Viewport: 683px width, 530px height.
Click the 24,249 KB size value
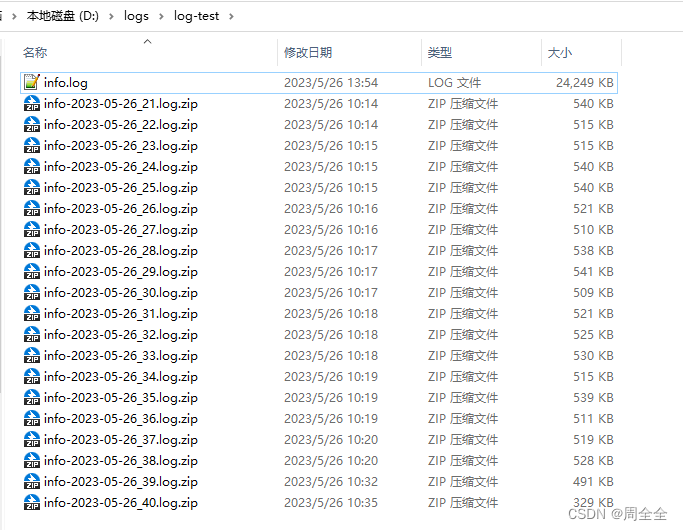585,82
